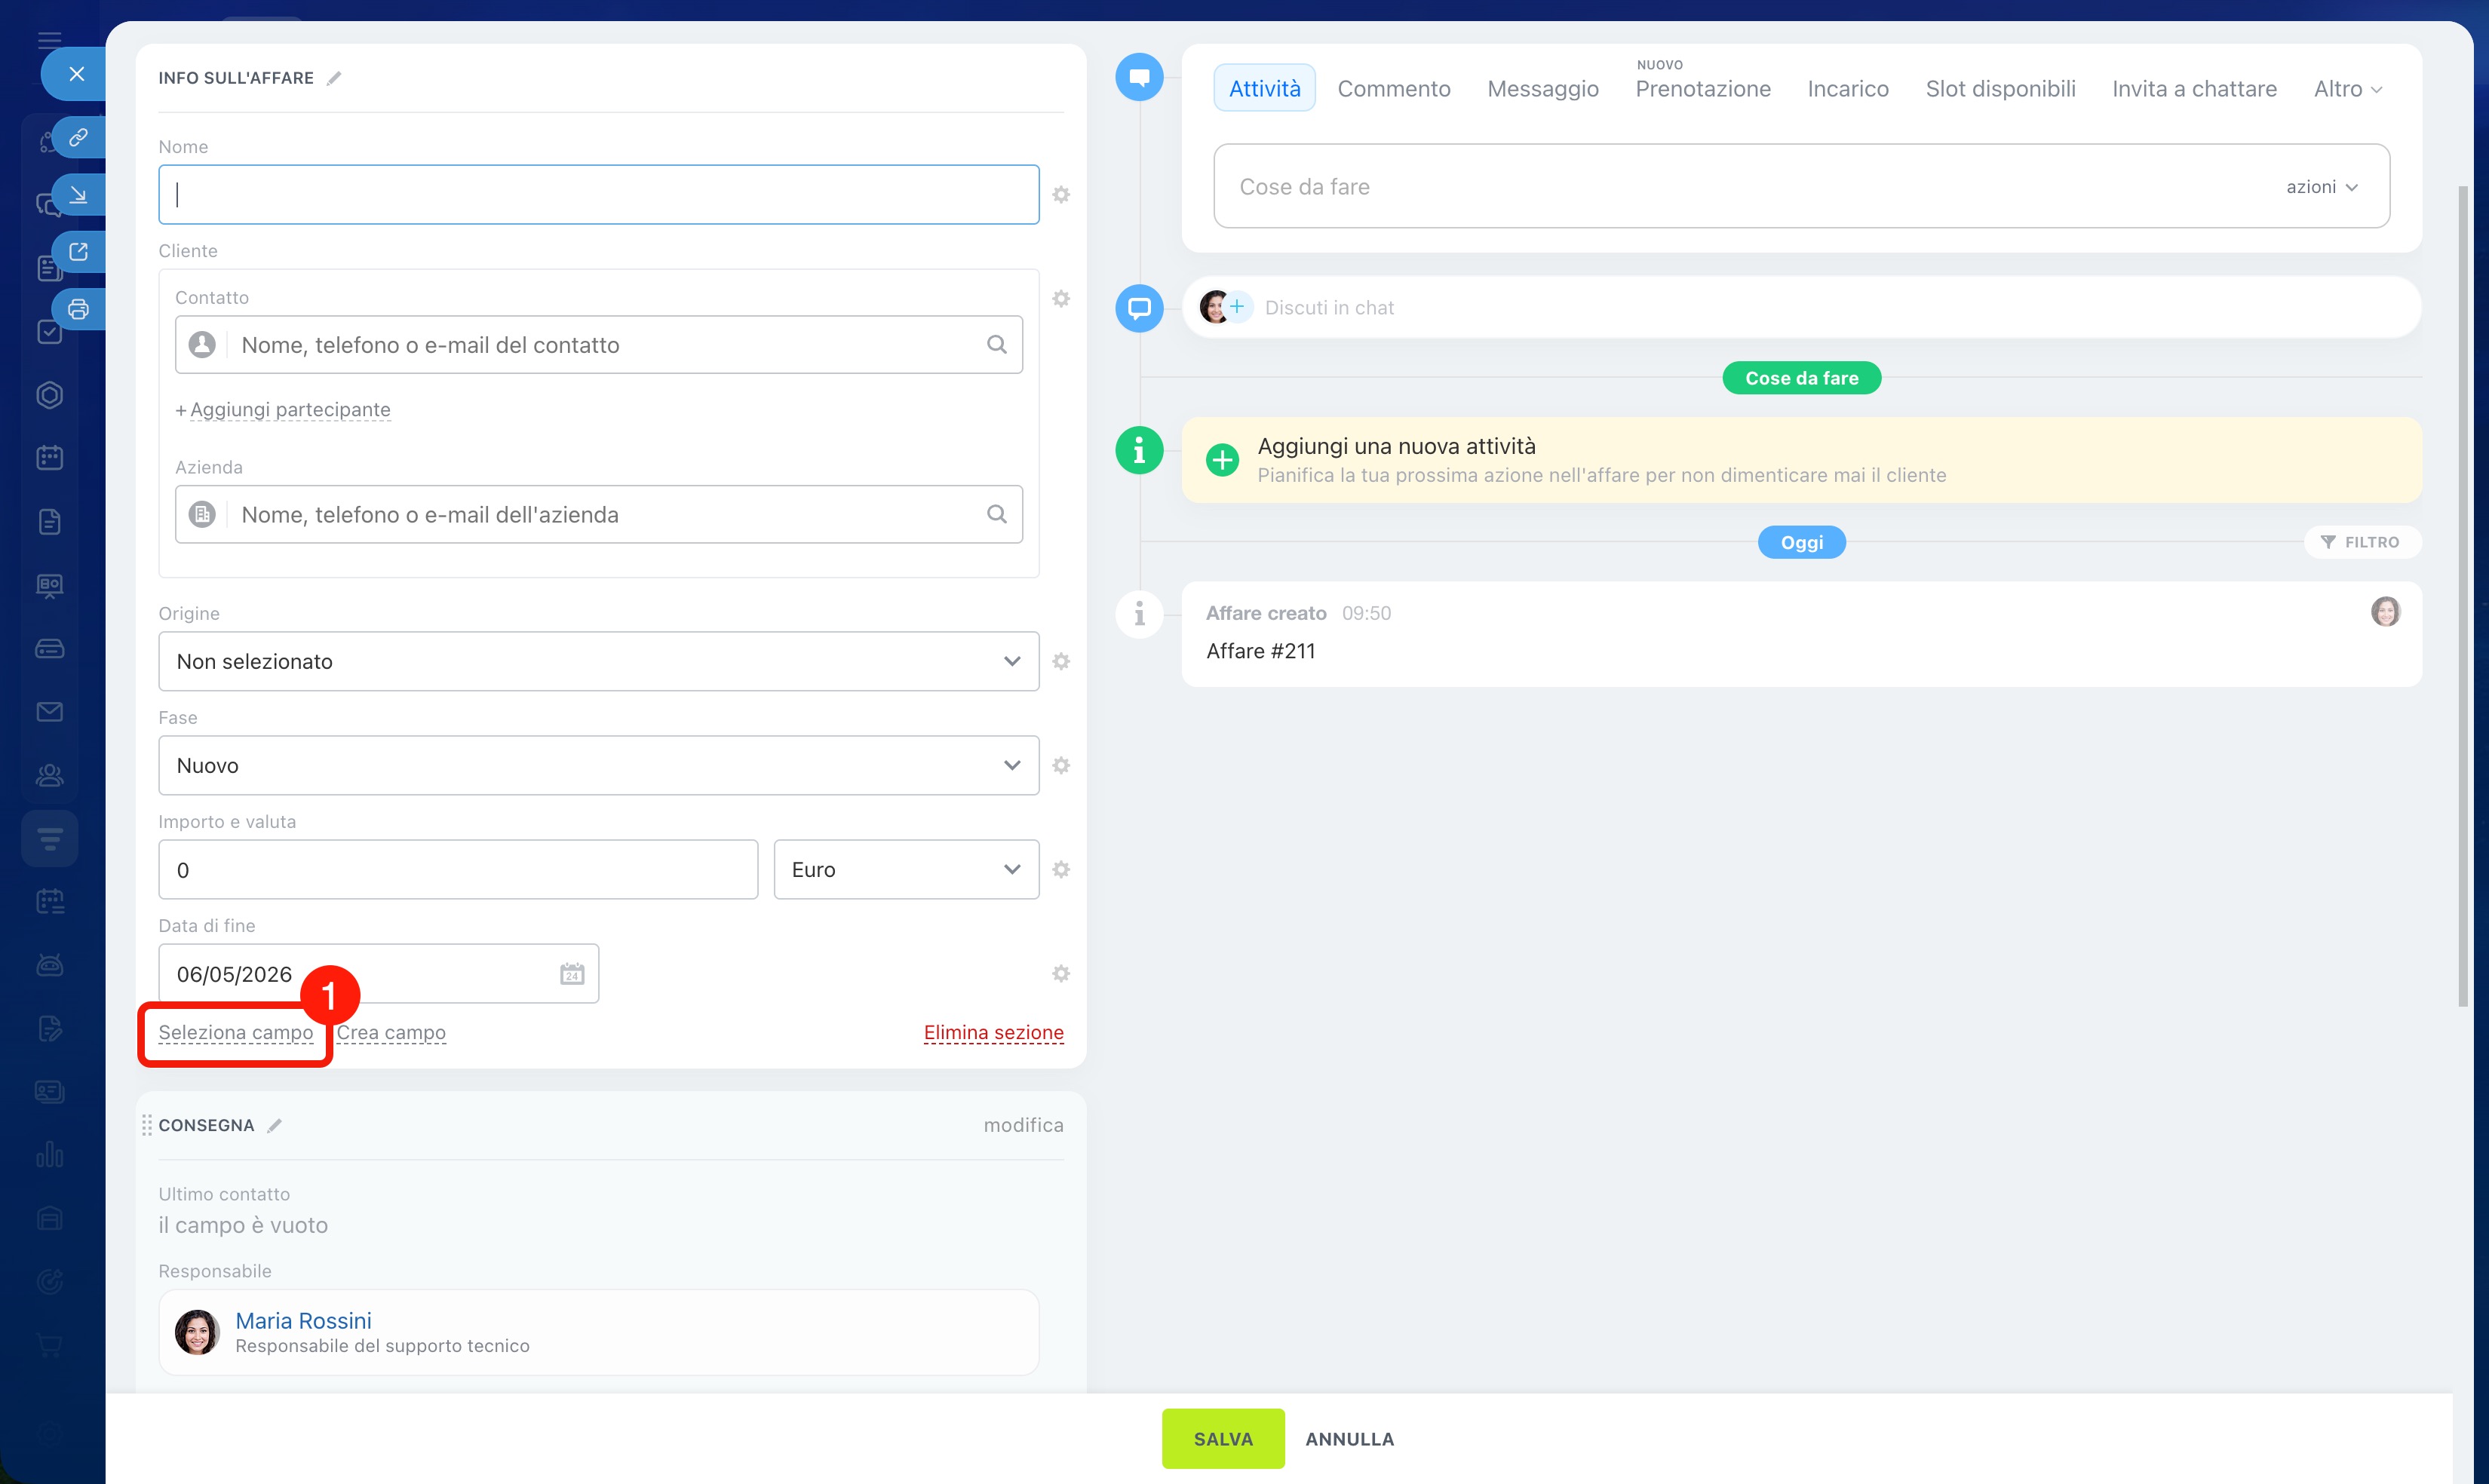The image size is (2489, 1484).
Task: Click pencil icon beside CONSEGNA title
Action: 275,1126
